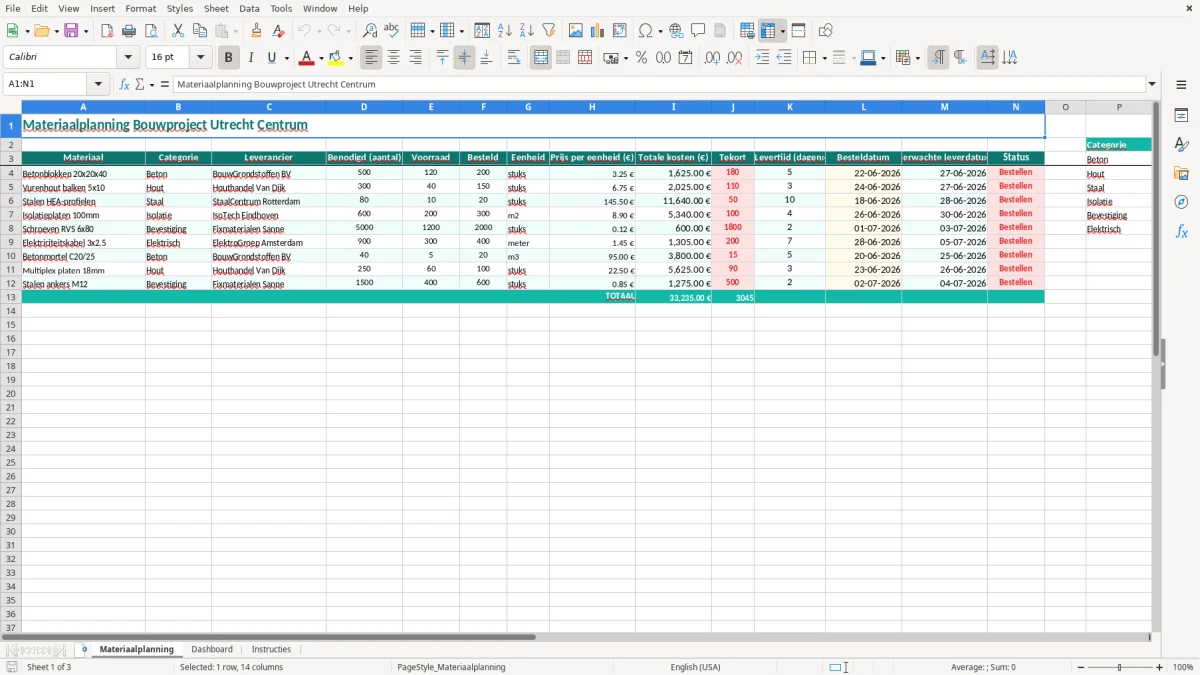
Task: Toggle Freeze Rows and Columns
Action: tap(768, 31)
